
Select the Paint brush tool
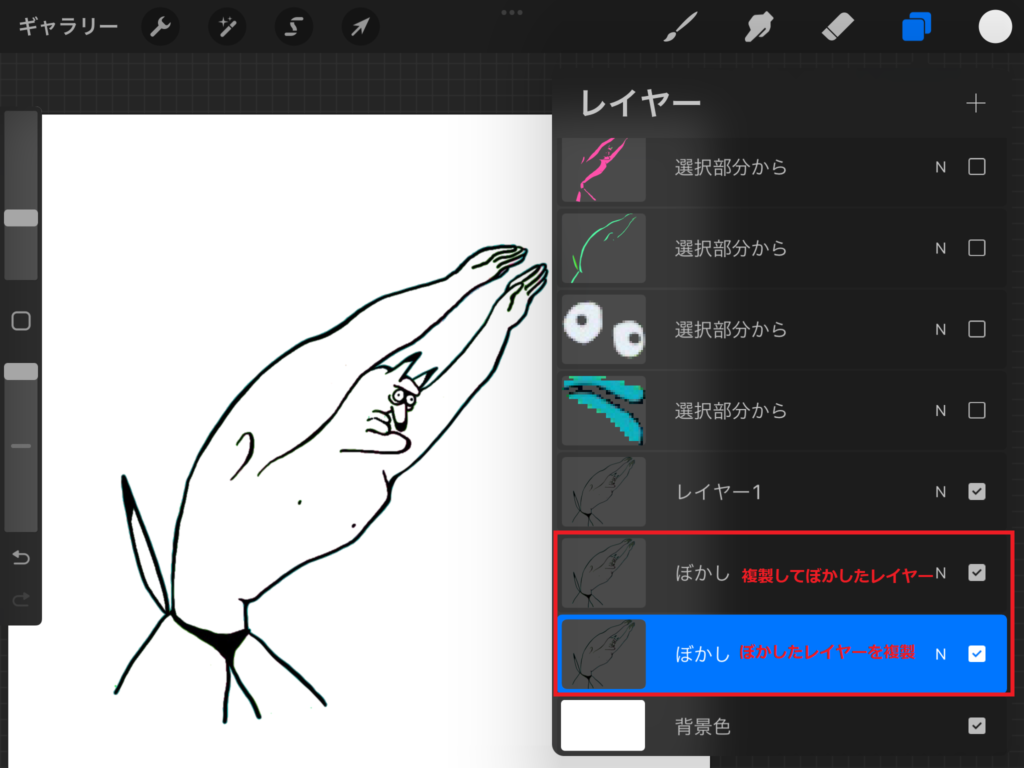pos(680,27)
